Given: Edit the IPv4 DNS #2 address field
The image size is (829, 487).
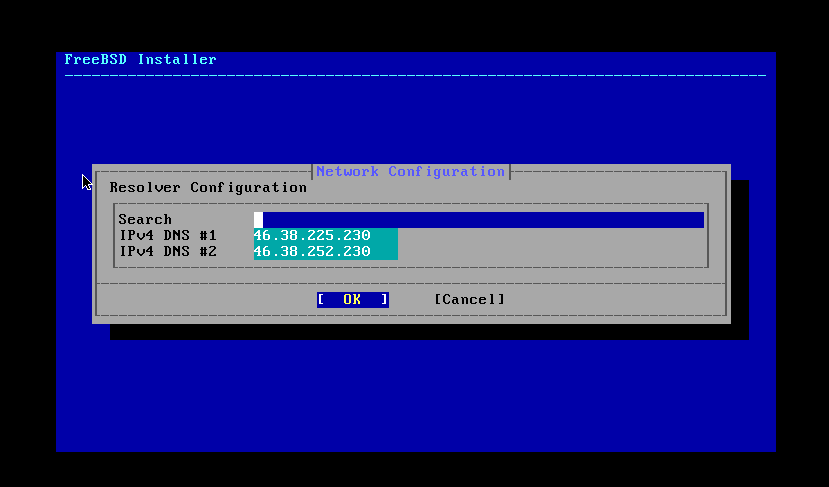Looking at the screenshot, I should [326, 252].
